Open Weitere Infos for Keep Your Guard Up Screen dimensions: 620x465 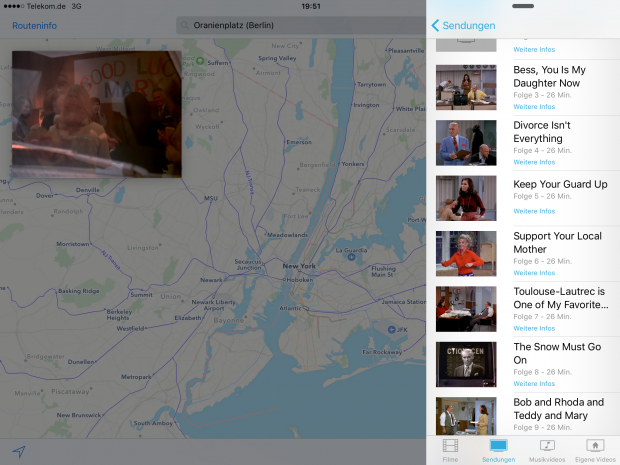point(534,211)
